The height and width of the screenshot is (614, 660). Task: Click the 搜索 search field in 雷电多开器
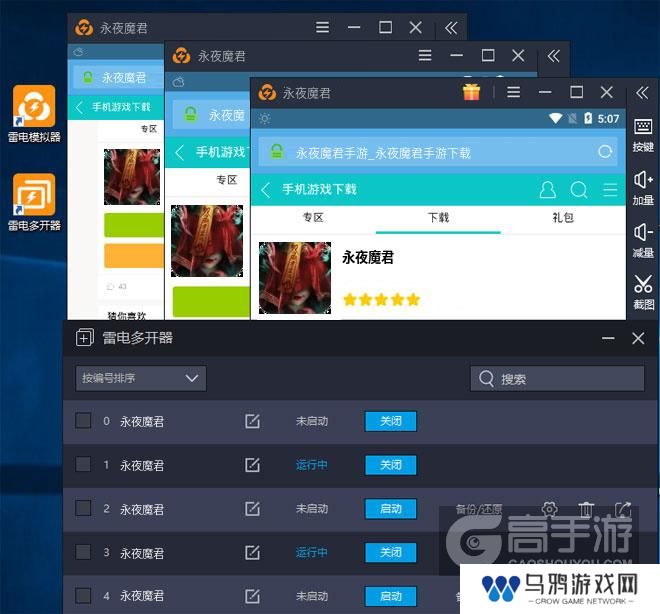point(557,379)
